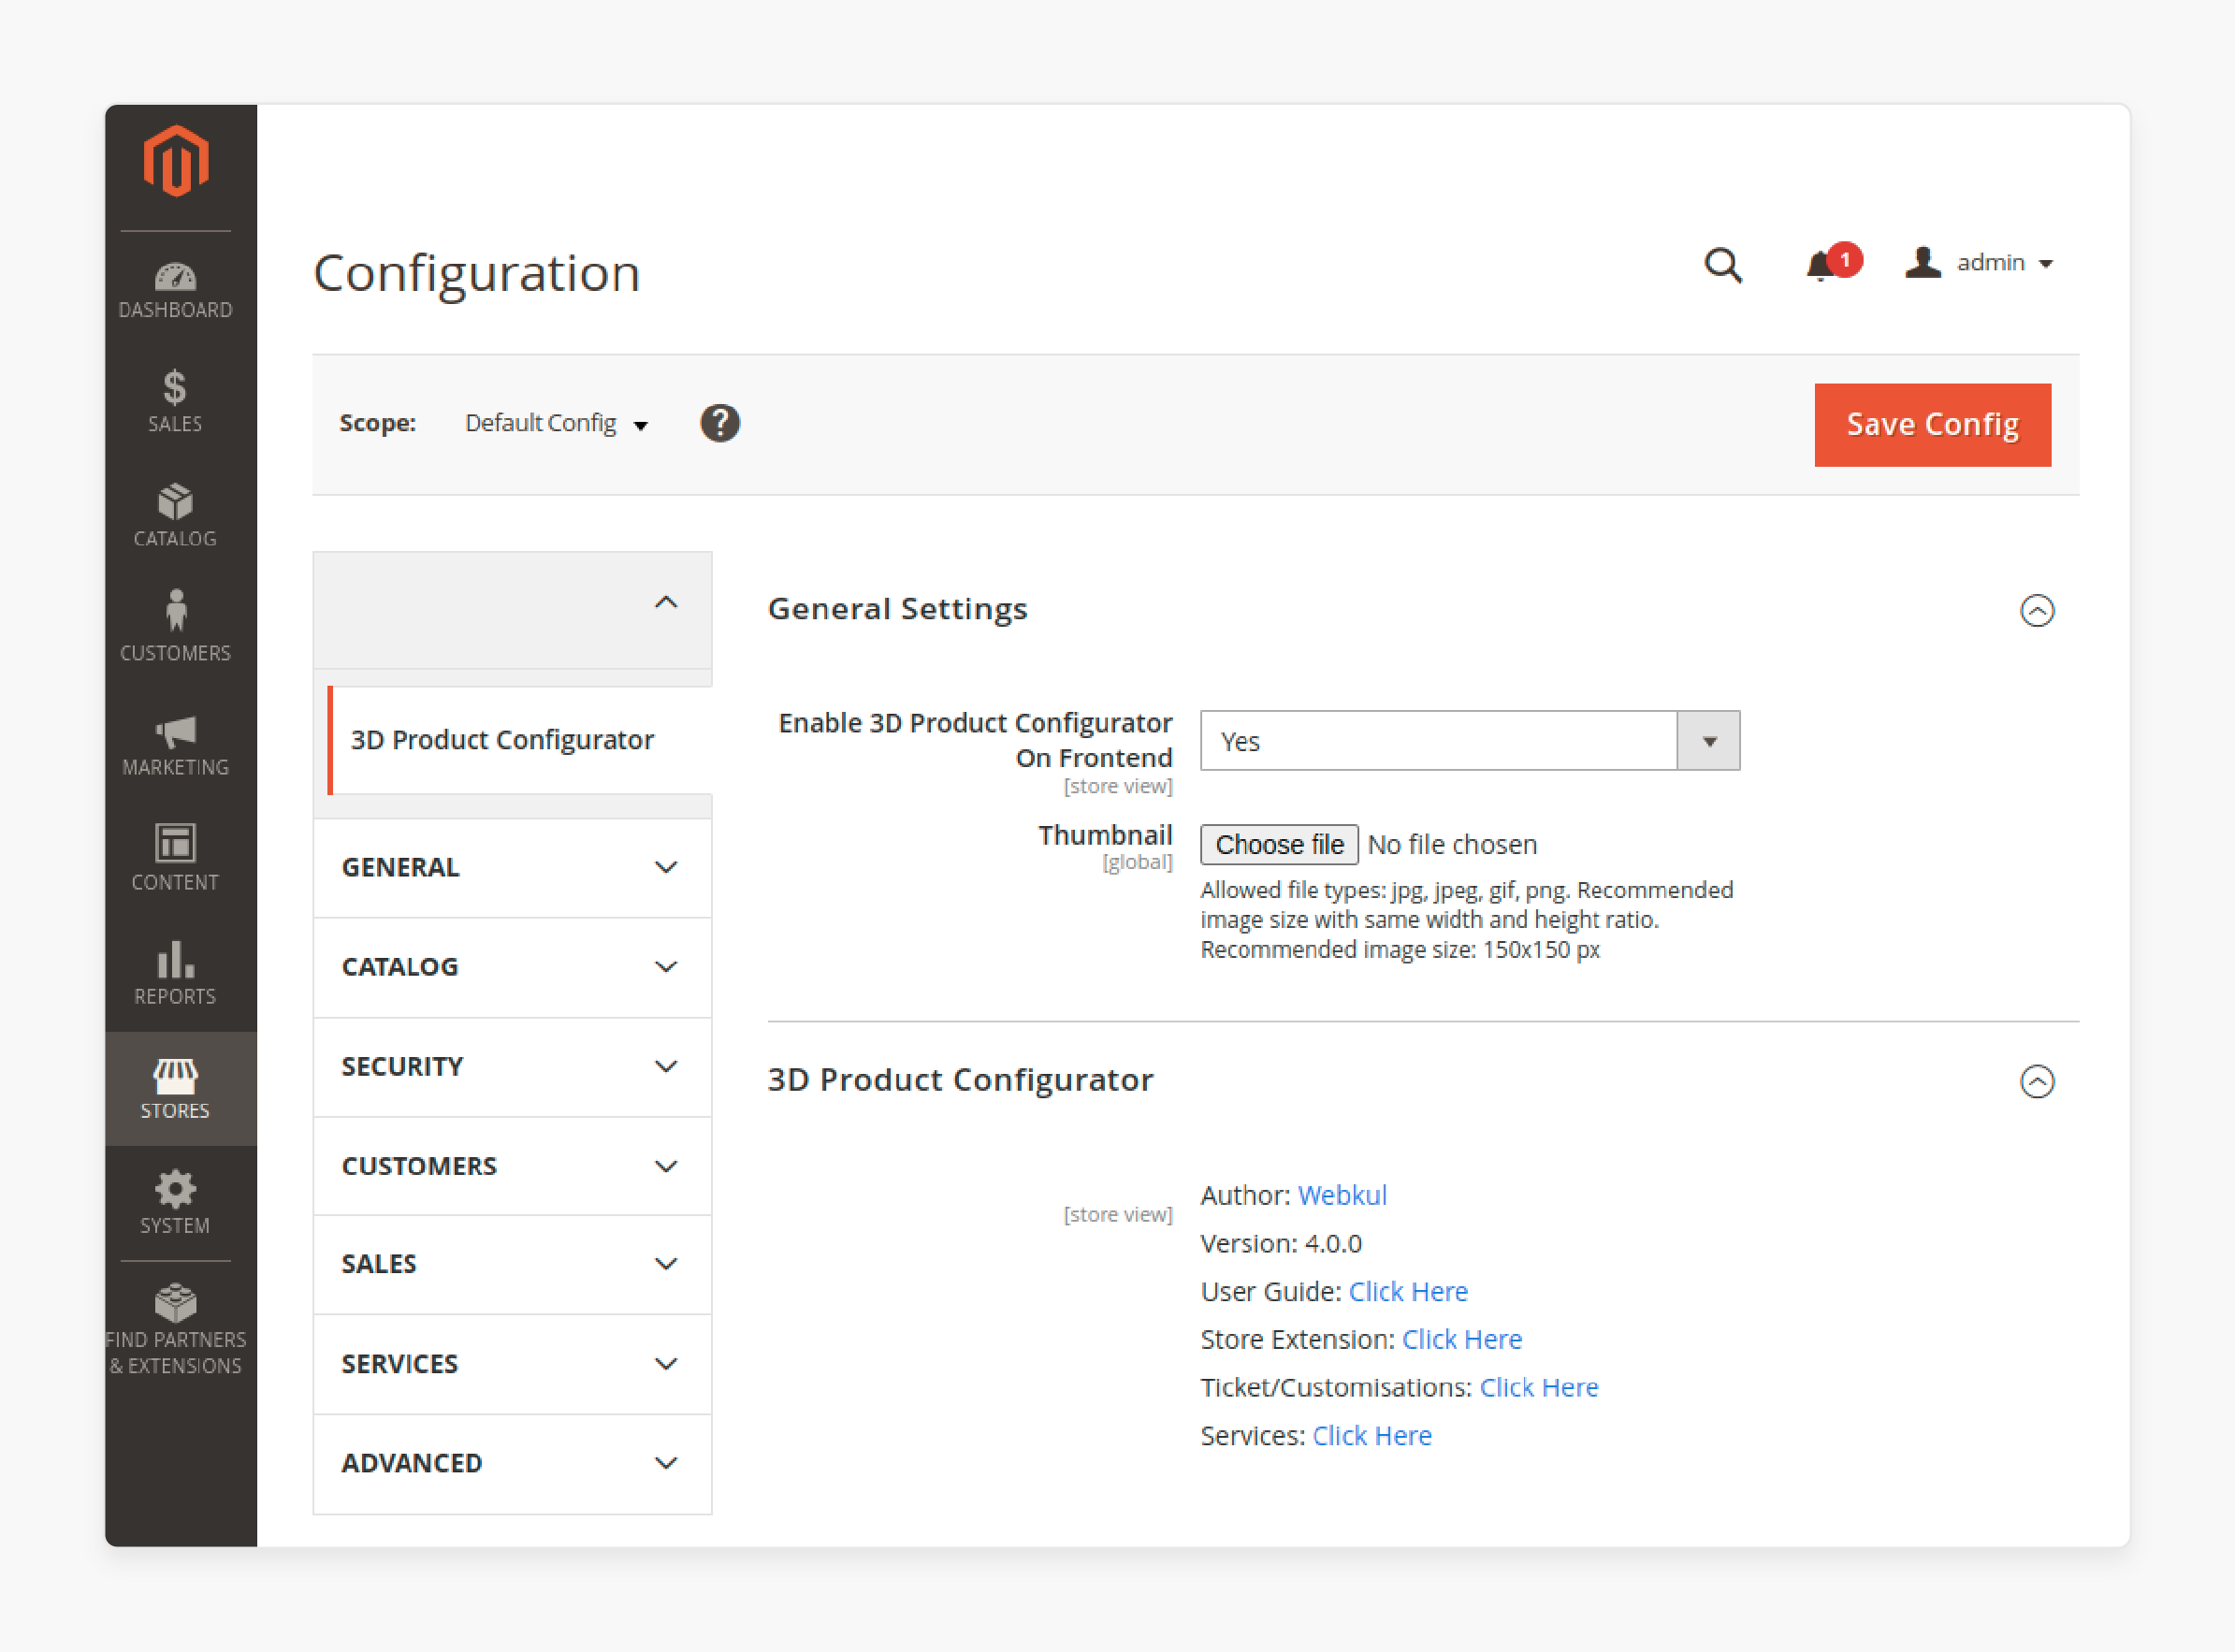This screenshot has height=1652, width=2235.
Task: Expand the ADVANCED config section
Action: click(x=512, y=1463)
